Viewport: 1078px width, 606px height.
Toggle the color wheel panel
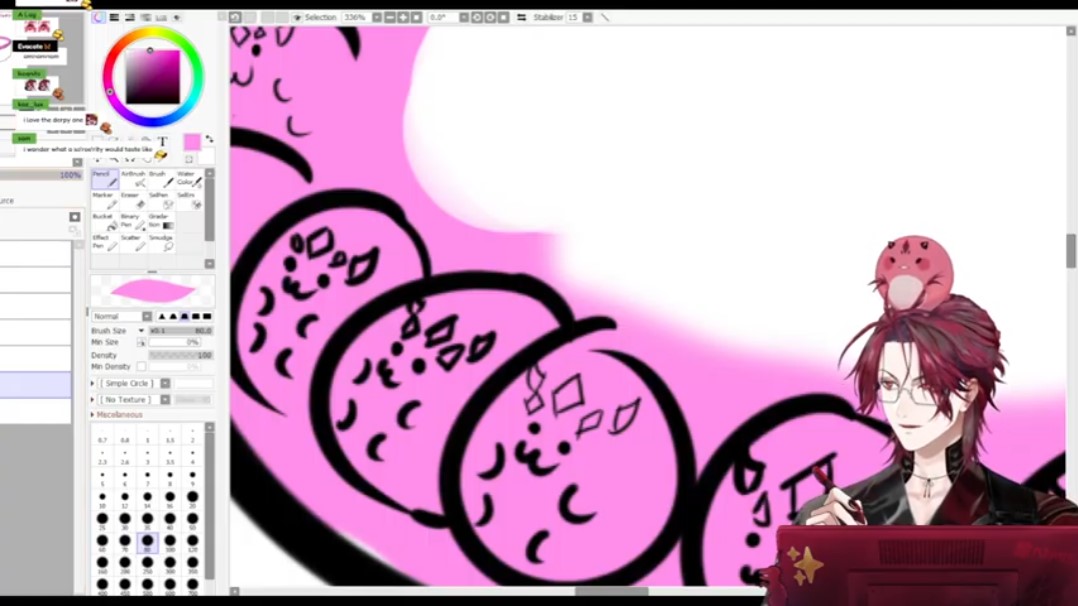(99, 17)
